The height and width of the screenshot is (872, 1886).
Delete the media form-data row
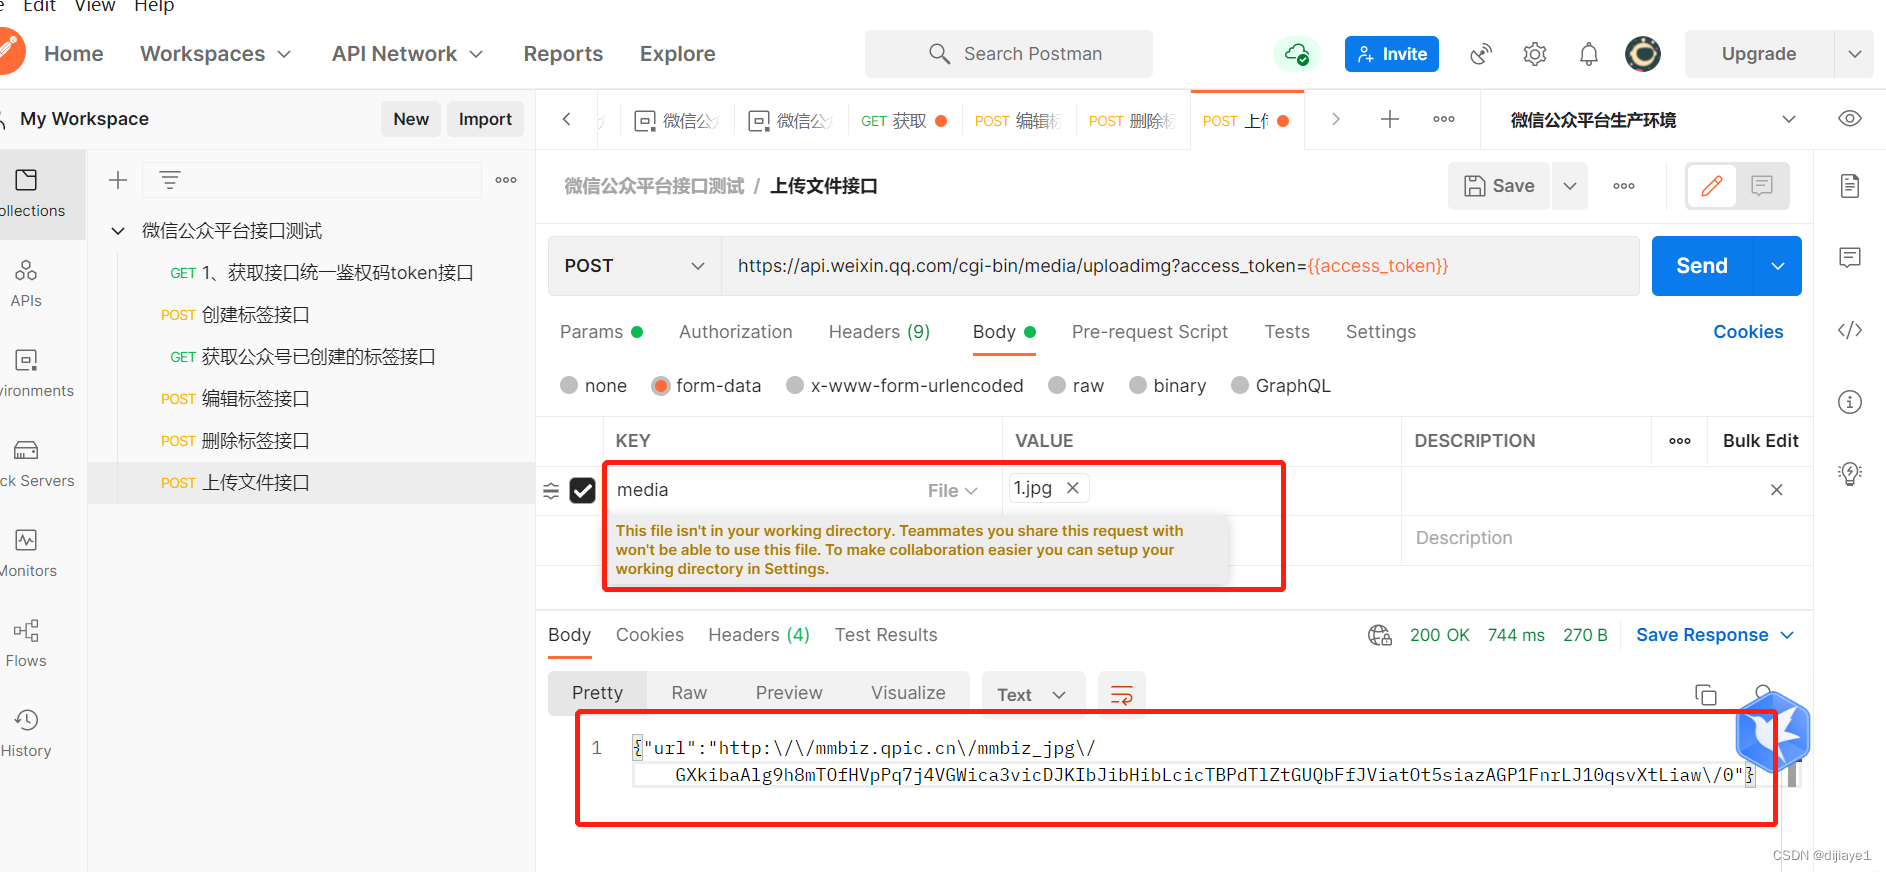click(1777, 490)
